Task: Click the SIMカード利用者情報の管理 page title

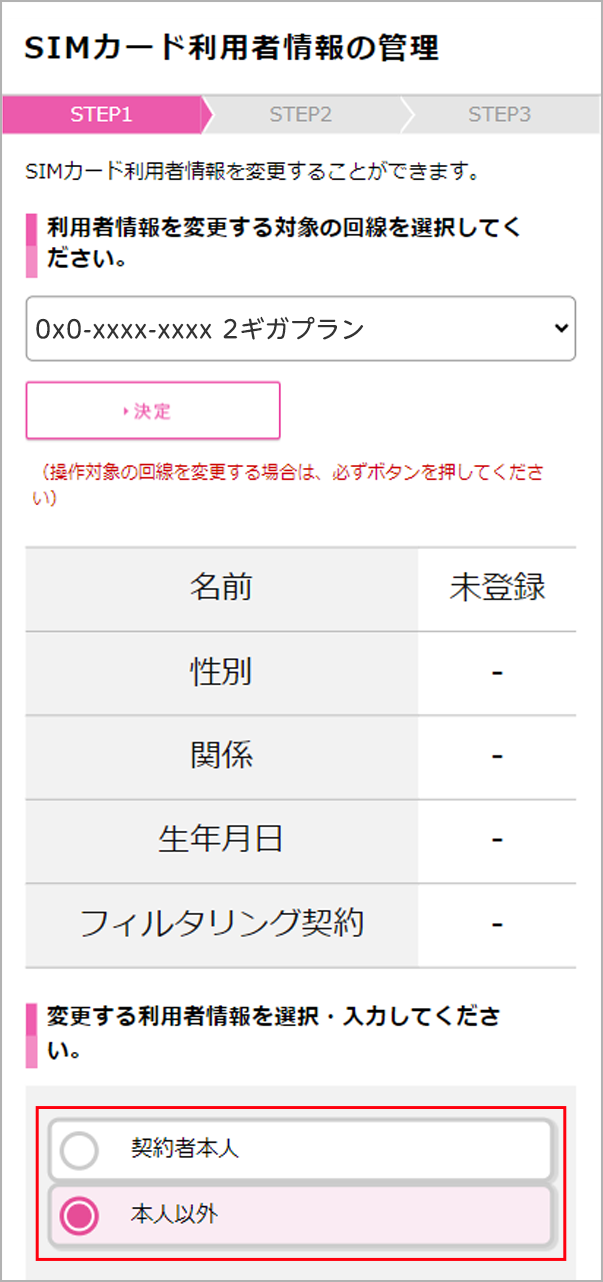Action: 231,48
